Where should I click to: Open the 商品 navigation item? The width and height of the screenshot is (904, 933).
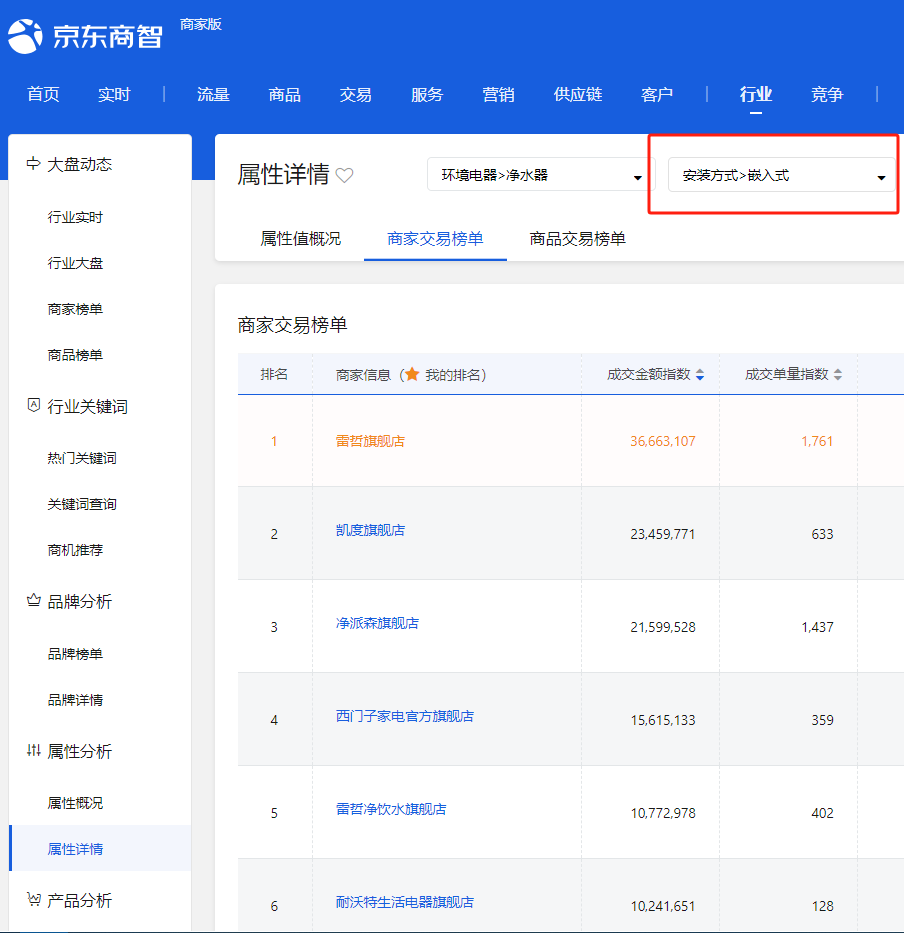point(284,94)
